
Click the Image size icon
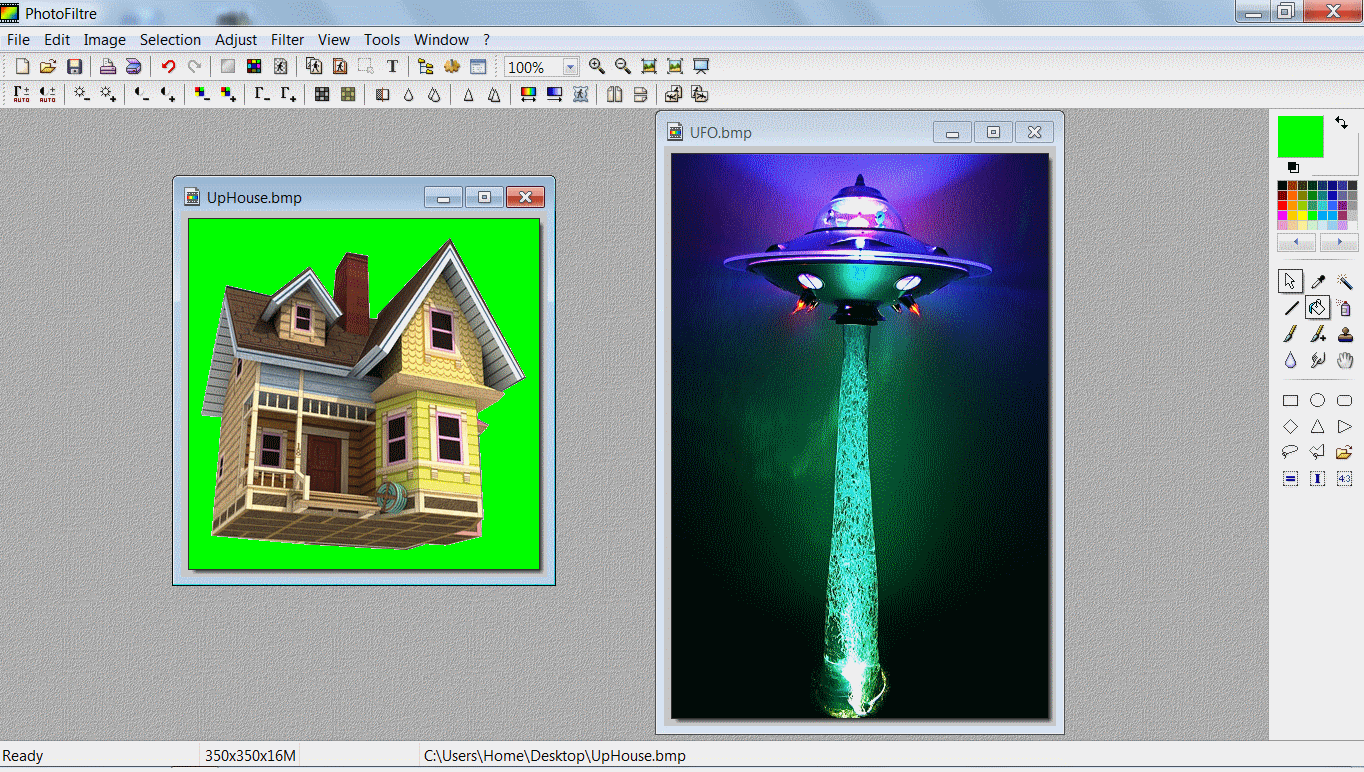point(314,67)
